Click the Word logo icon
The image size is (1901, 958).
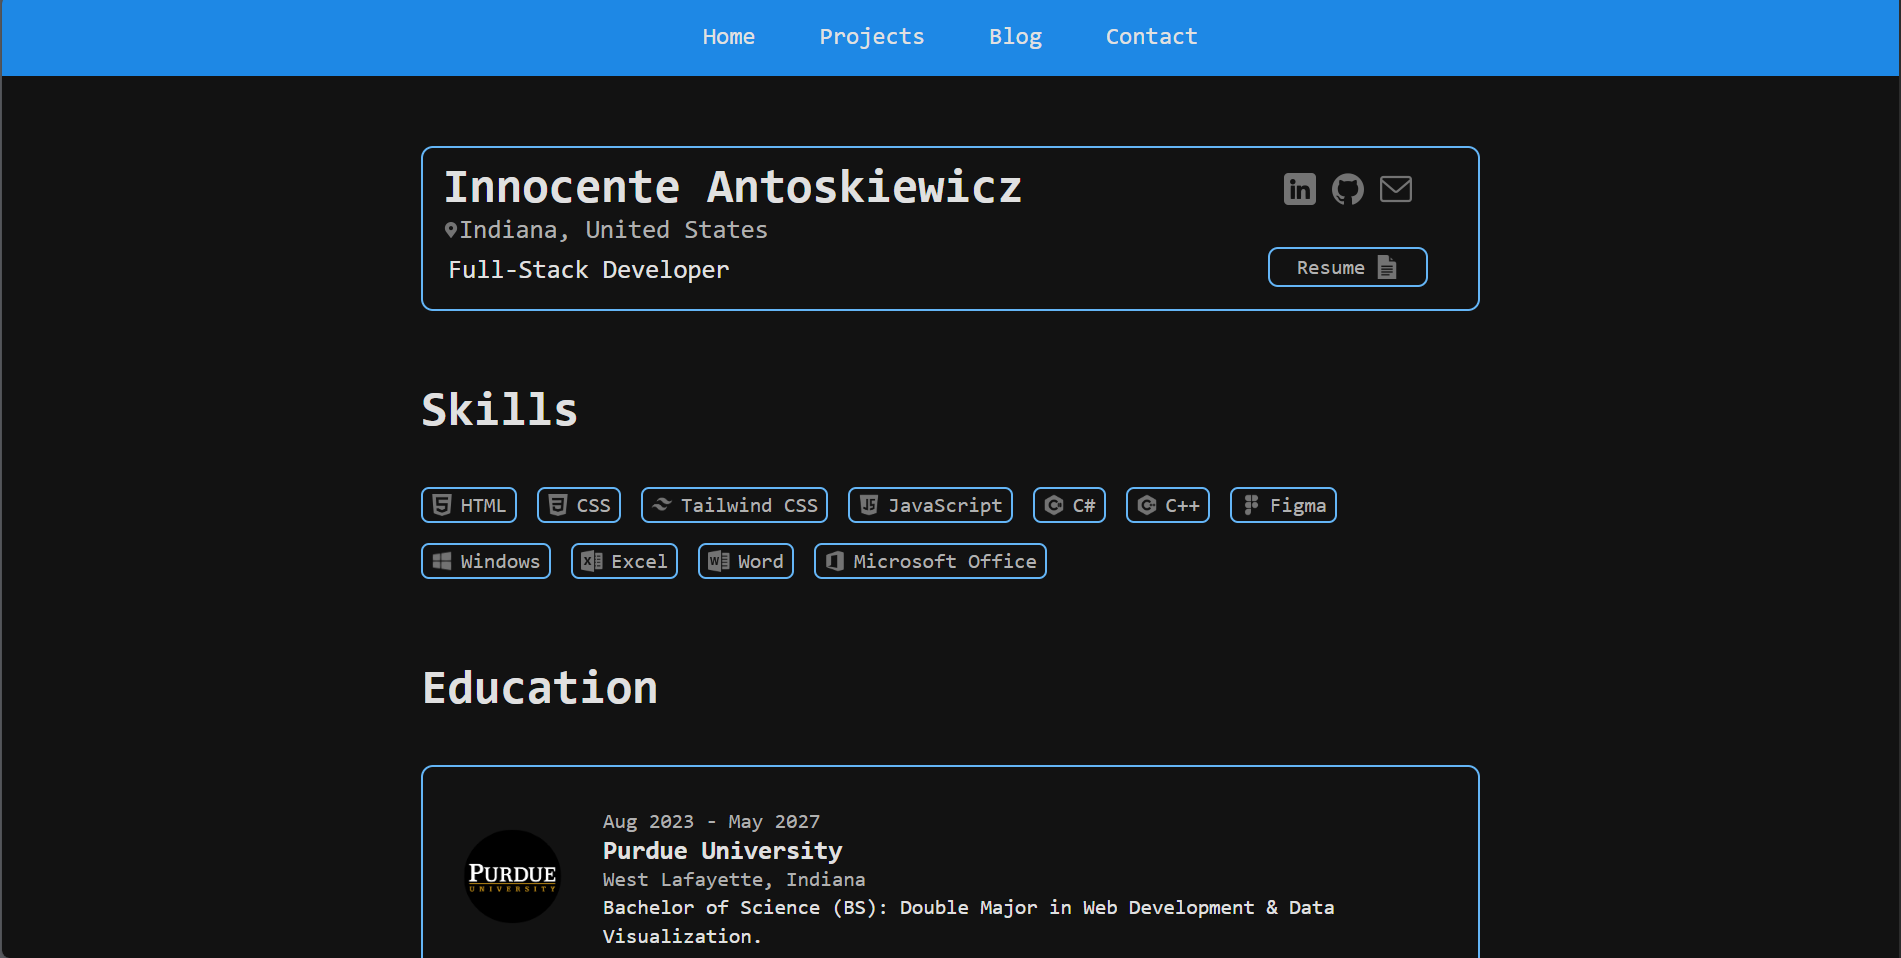click(719, 561)
